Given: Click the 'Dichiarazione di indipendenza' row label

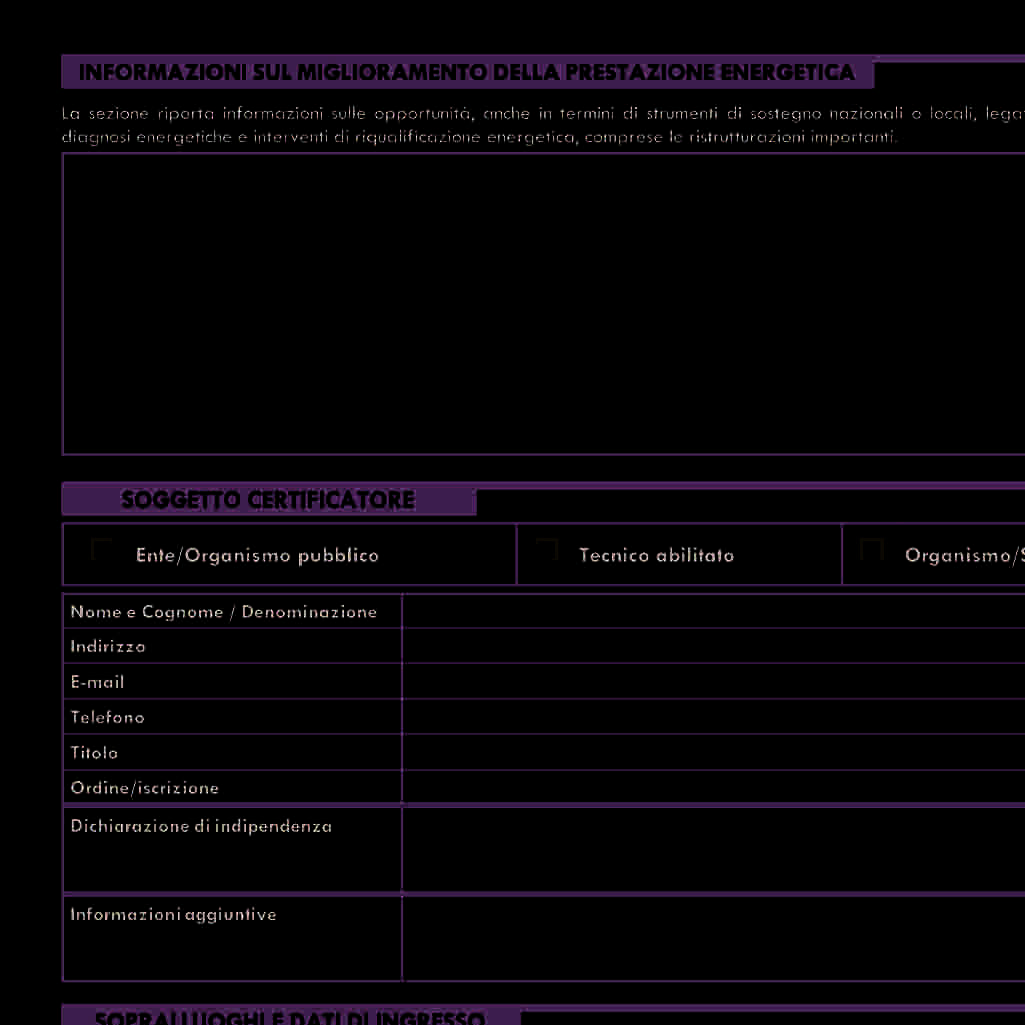Looking at the screenshot, I should (x=201, y=827).
